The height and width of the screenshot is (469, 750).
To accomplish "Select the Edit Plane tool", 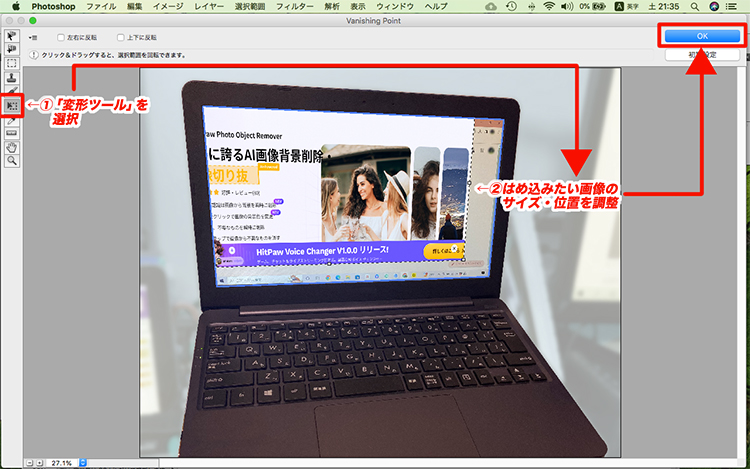I will 11,36.
